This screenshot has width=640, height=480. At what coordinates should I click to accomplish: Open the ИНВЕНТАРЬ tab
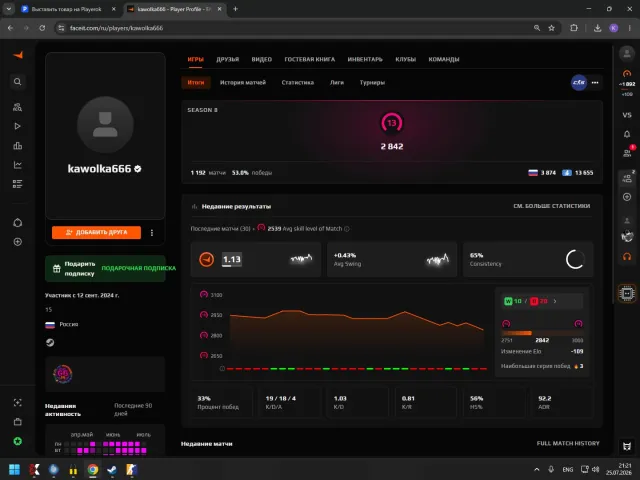pyautogui.click(x=365, y=60)
